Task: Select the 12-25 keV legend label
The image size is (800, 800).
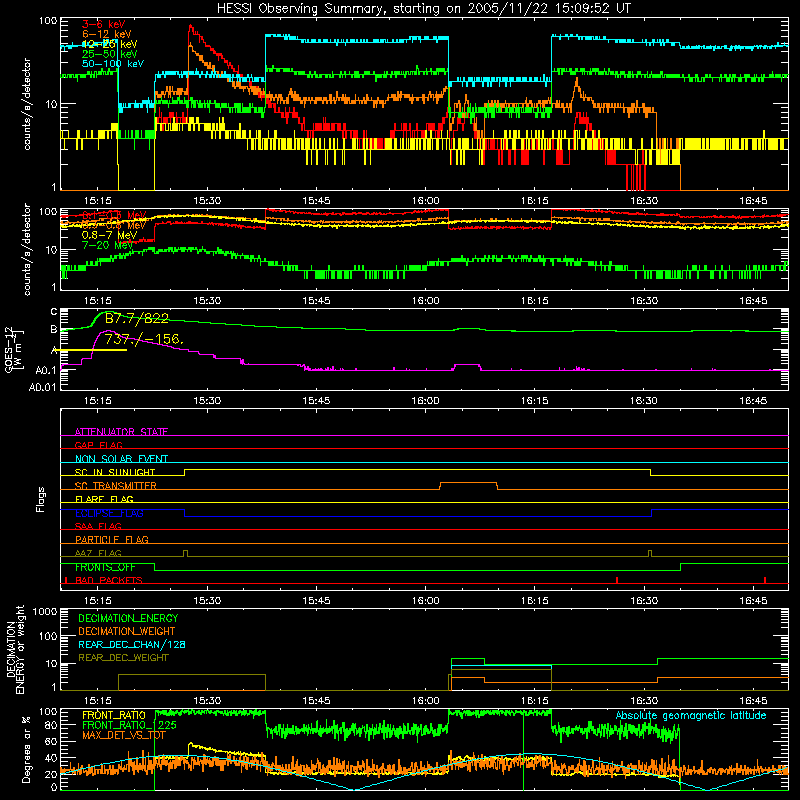Action: tap(110, 44)
